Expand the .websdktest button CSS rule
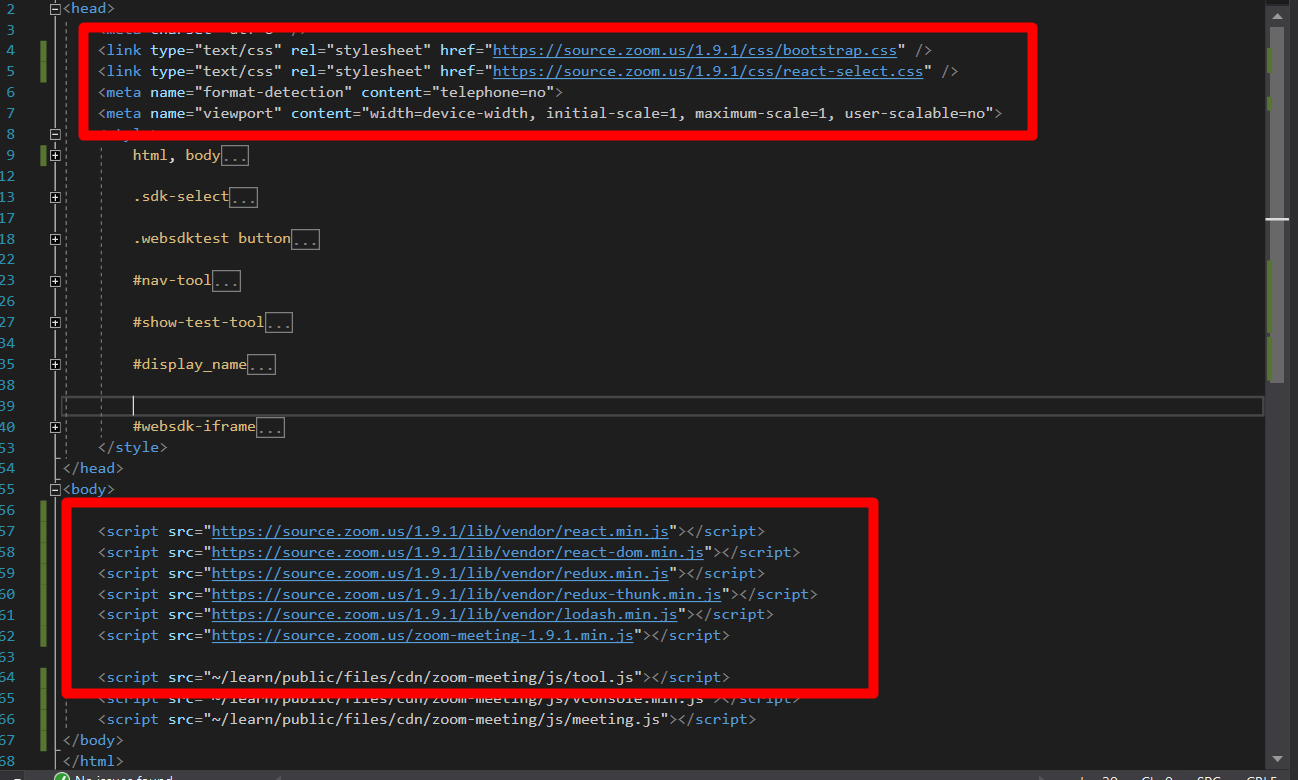The width and height of the screenshot is (1298, 780). pos(55,239)
